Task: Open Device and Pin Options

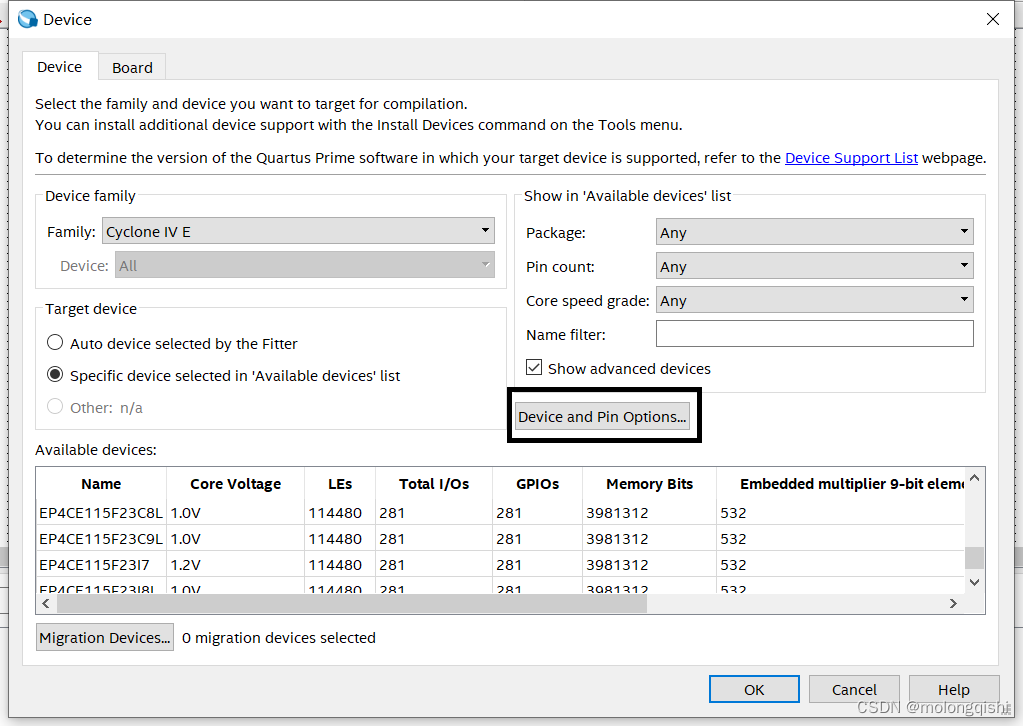Action: 602,416
